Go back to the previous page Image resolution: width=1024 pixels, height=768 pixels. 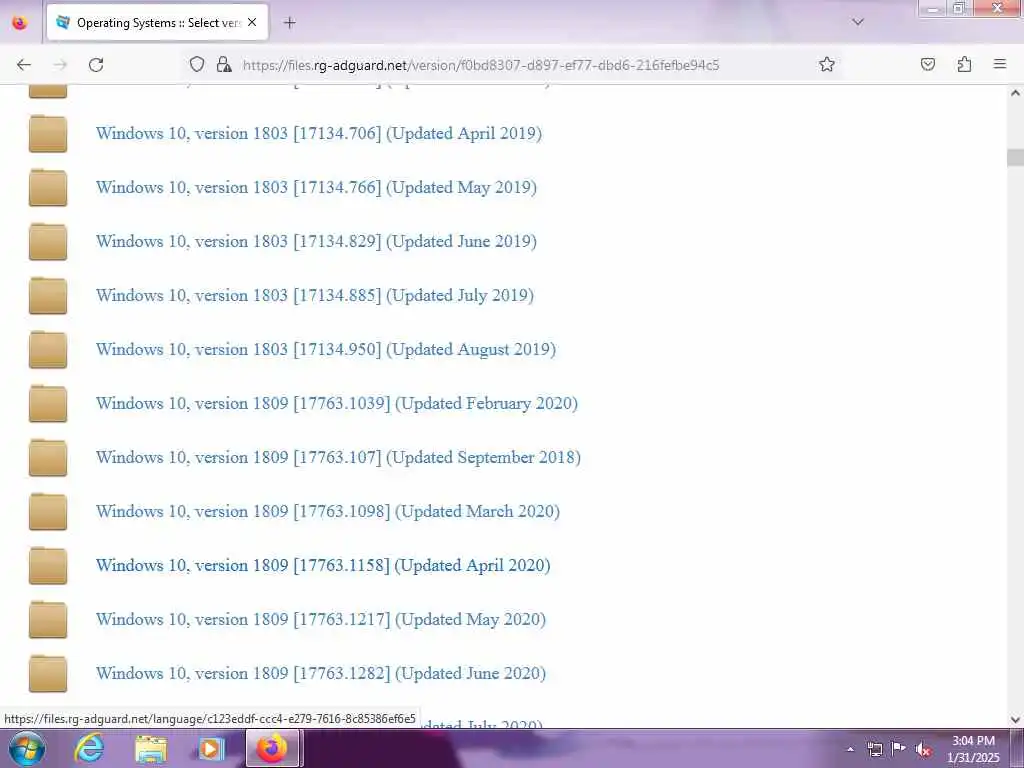pos(24,65)
